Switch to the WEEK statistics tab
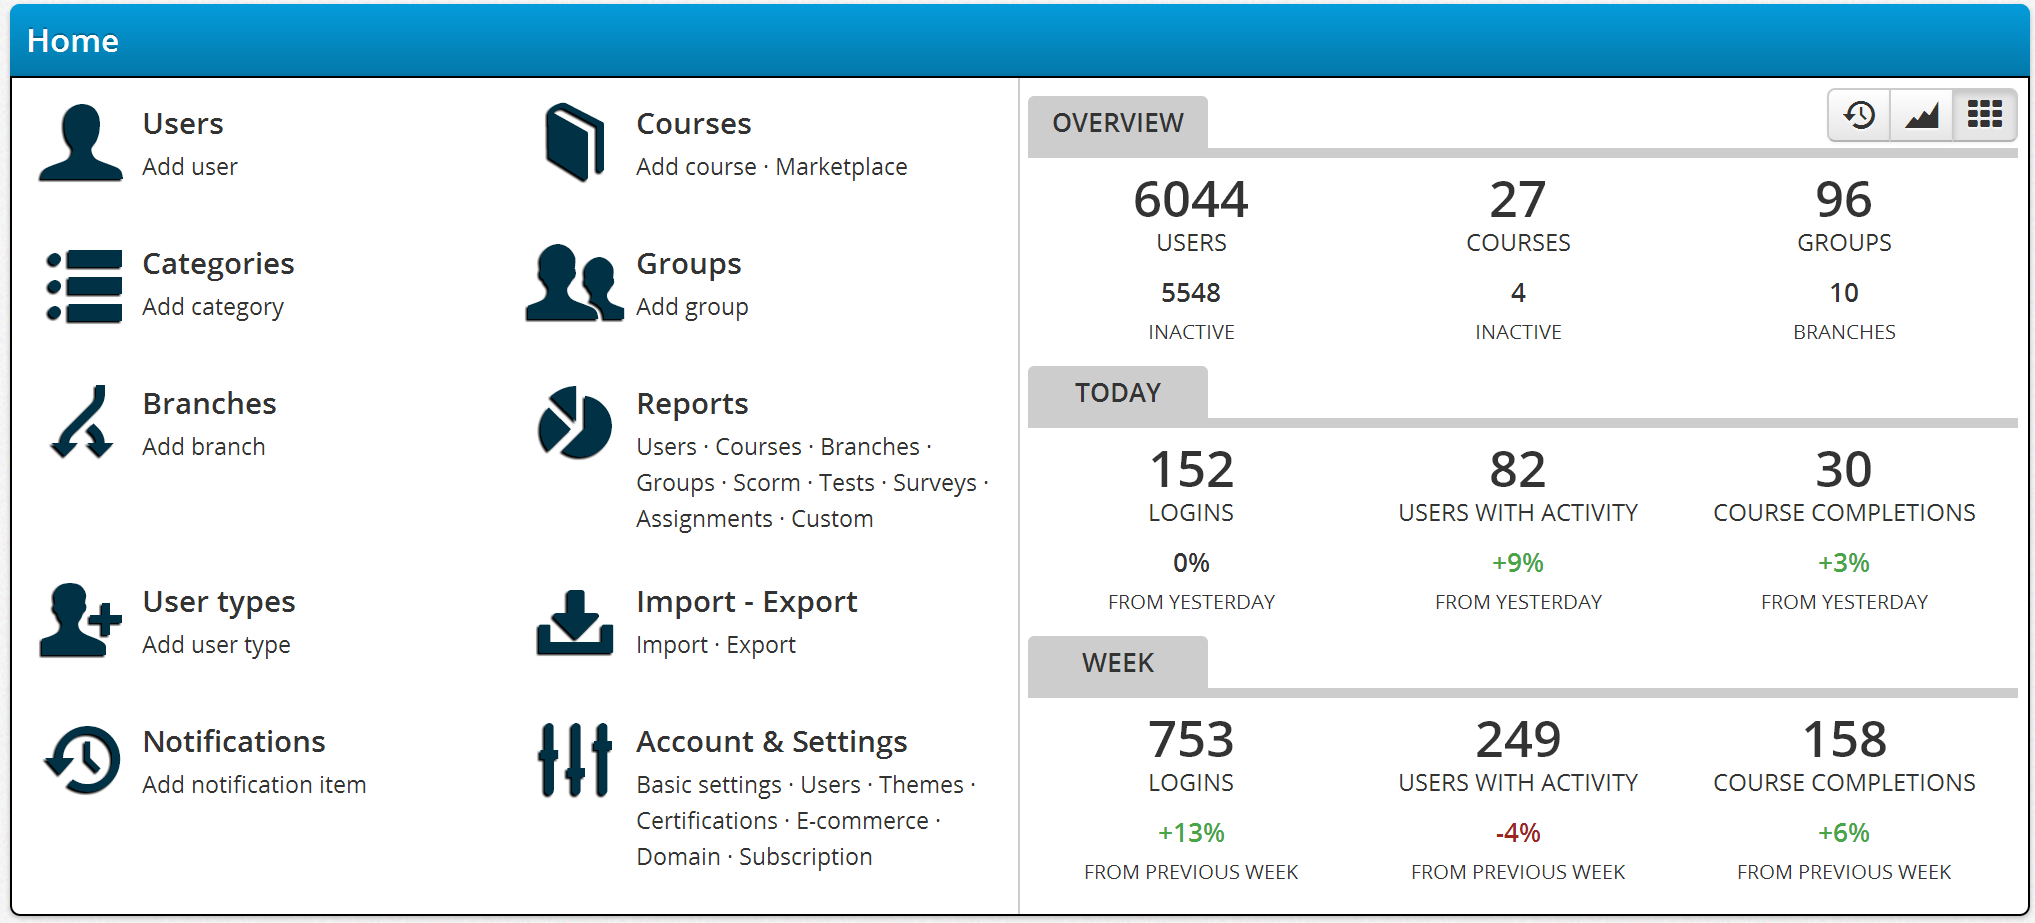 point(1116,662)
